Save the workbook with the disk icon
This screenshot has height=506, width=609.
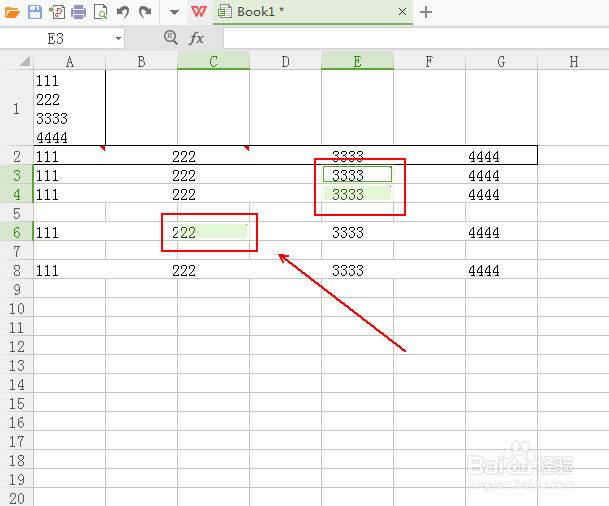[35, 12]
